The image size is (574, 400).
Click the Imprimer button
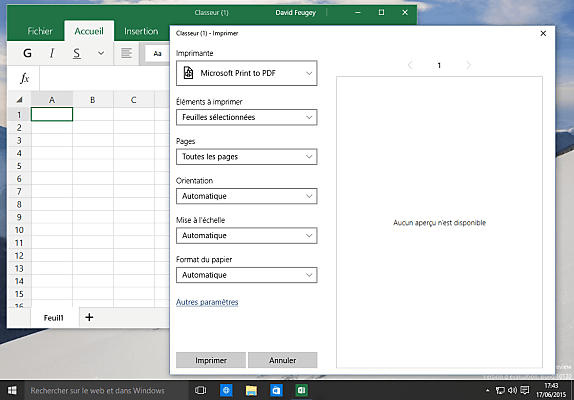(211, 360)
